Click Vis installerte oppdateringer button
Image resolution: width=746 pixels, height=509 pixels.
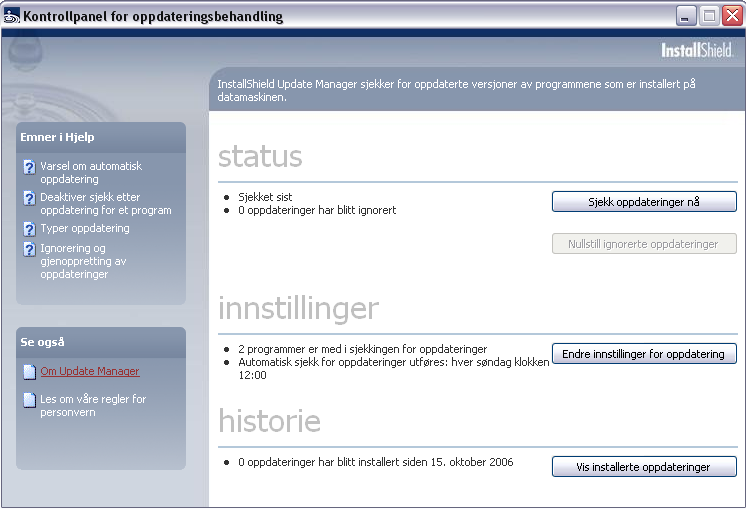point(644,467)
